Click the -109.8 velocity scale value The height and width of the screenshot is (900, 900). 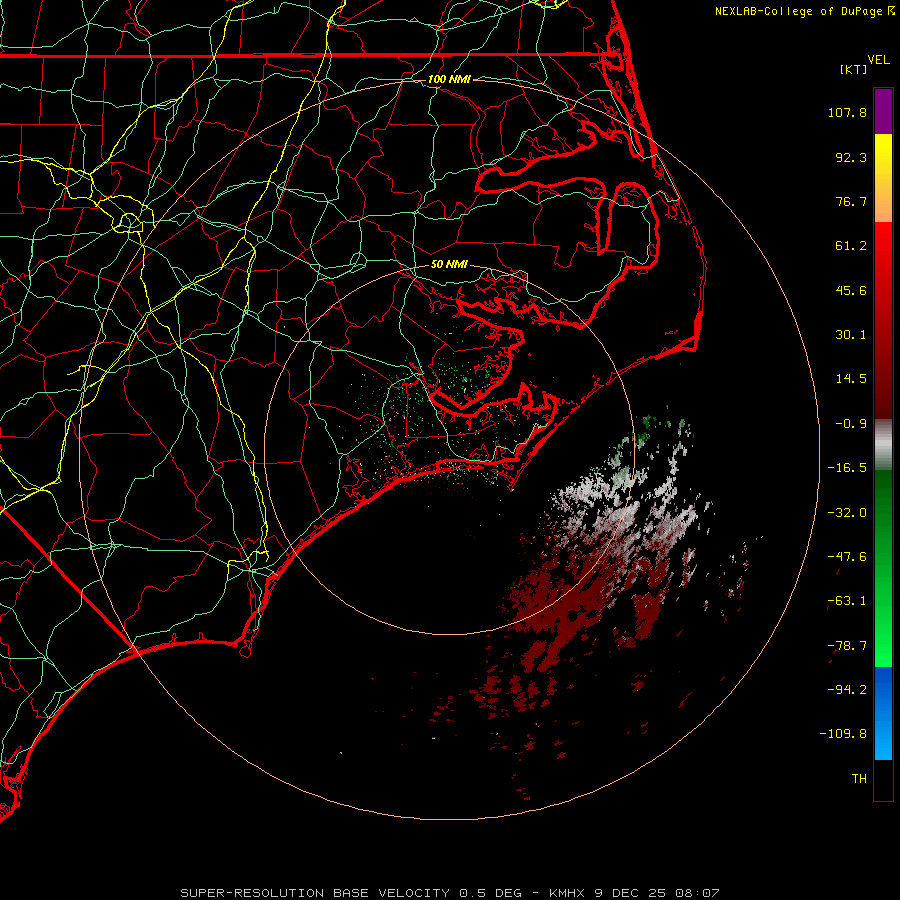click(843, 734)
